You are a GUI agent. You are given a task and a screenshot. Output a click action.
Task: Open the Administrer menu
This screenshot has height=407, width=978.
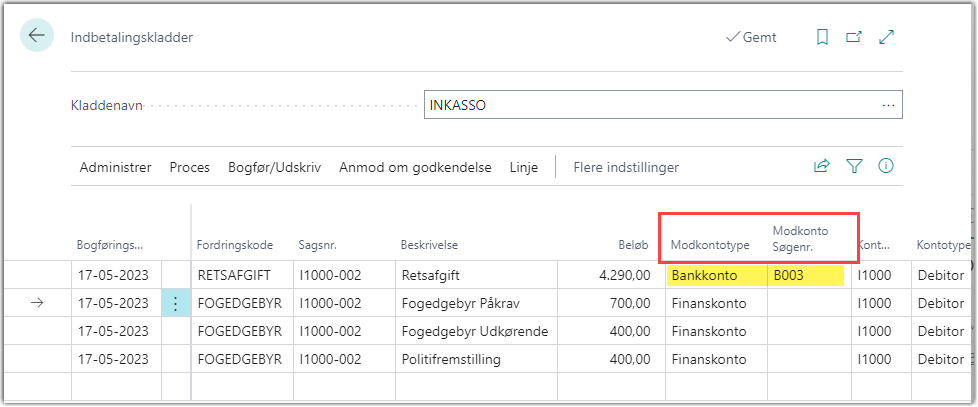(115, 167)
